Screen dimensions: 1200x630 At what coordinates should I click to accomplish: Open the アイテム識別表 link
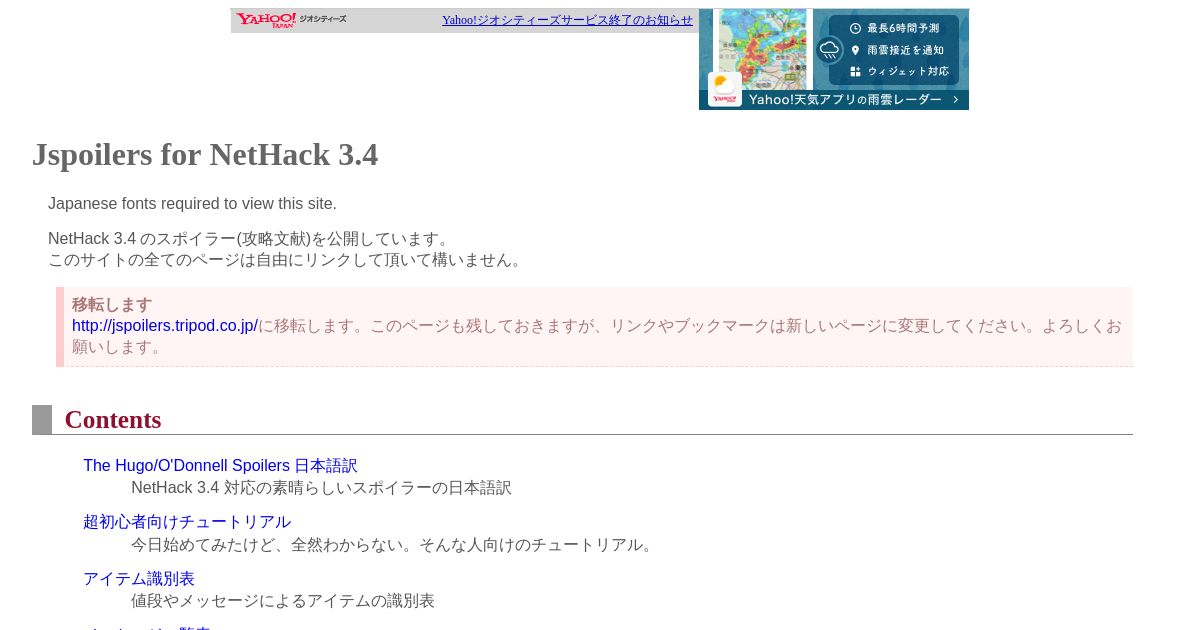[139, 579]
